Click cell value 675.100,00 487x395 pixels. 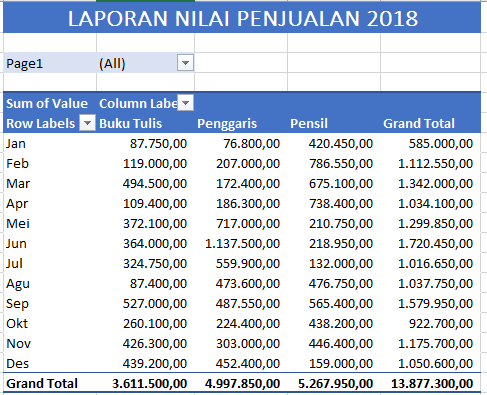(341, 184)
